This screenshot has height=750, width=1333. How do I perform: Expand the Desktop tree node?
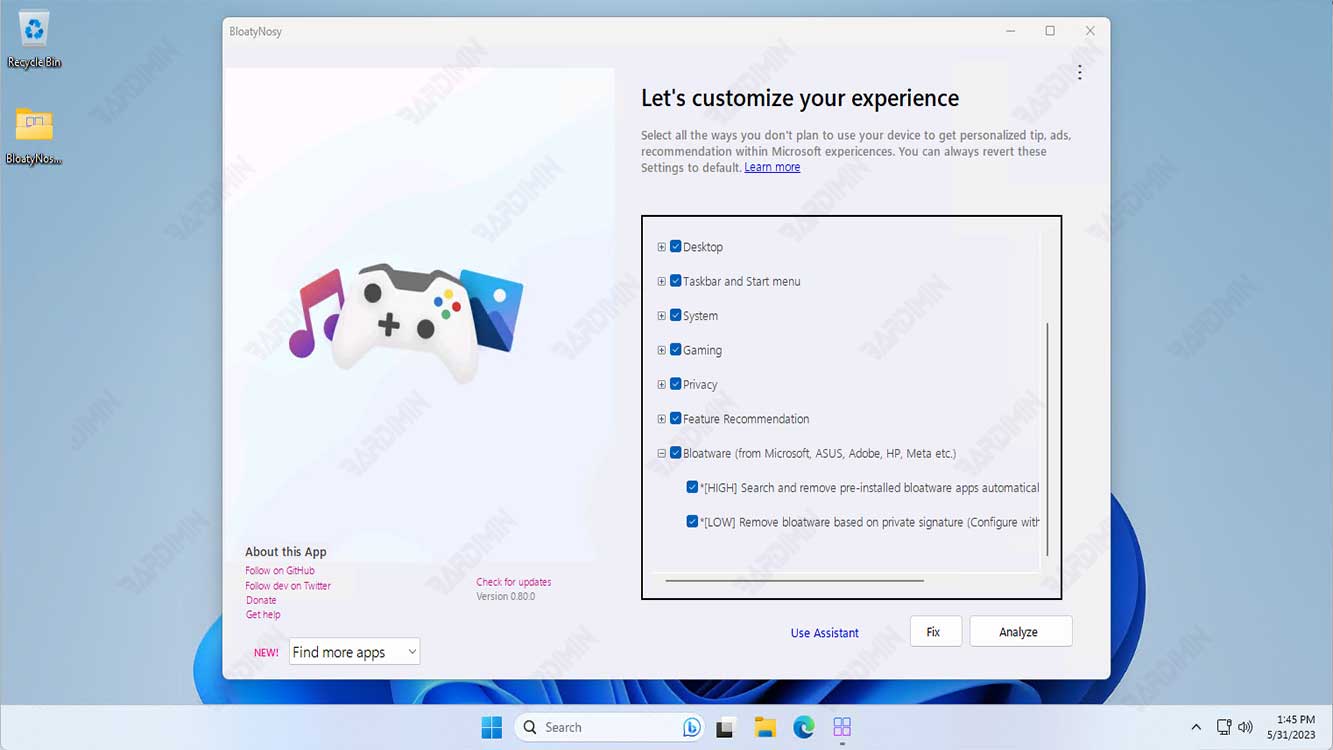click(661, 247)
